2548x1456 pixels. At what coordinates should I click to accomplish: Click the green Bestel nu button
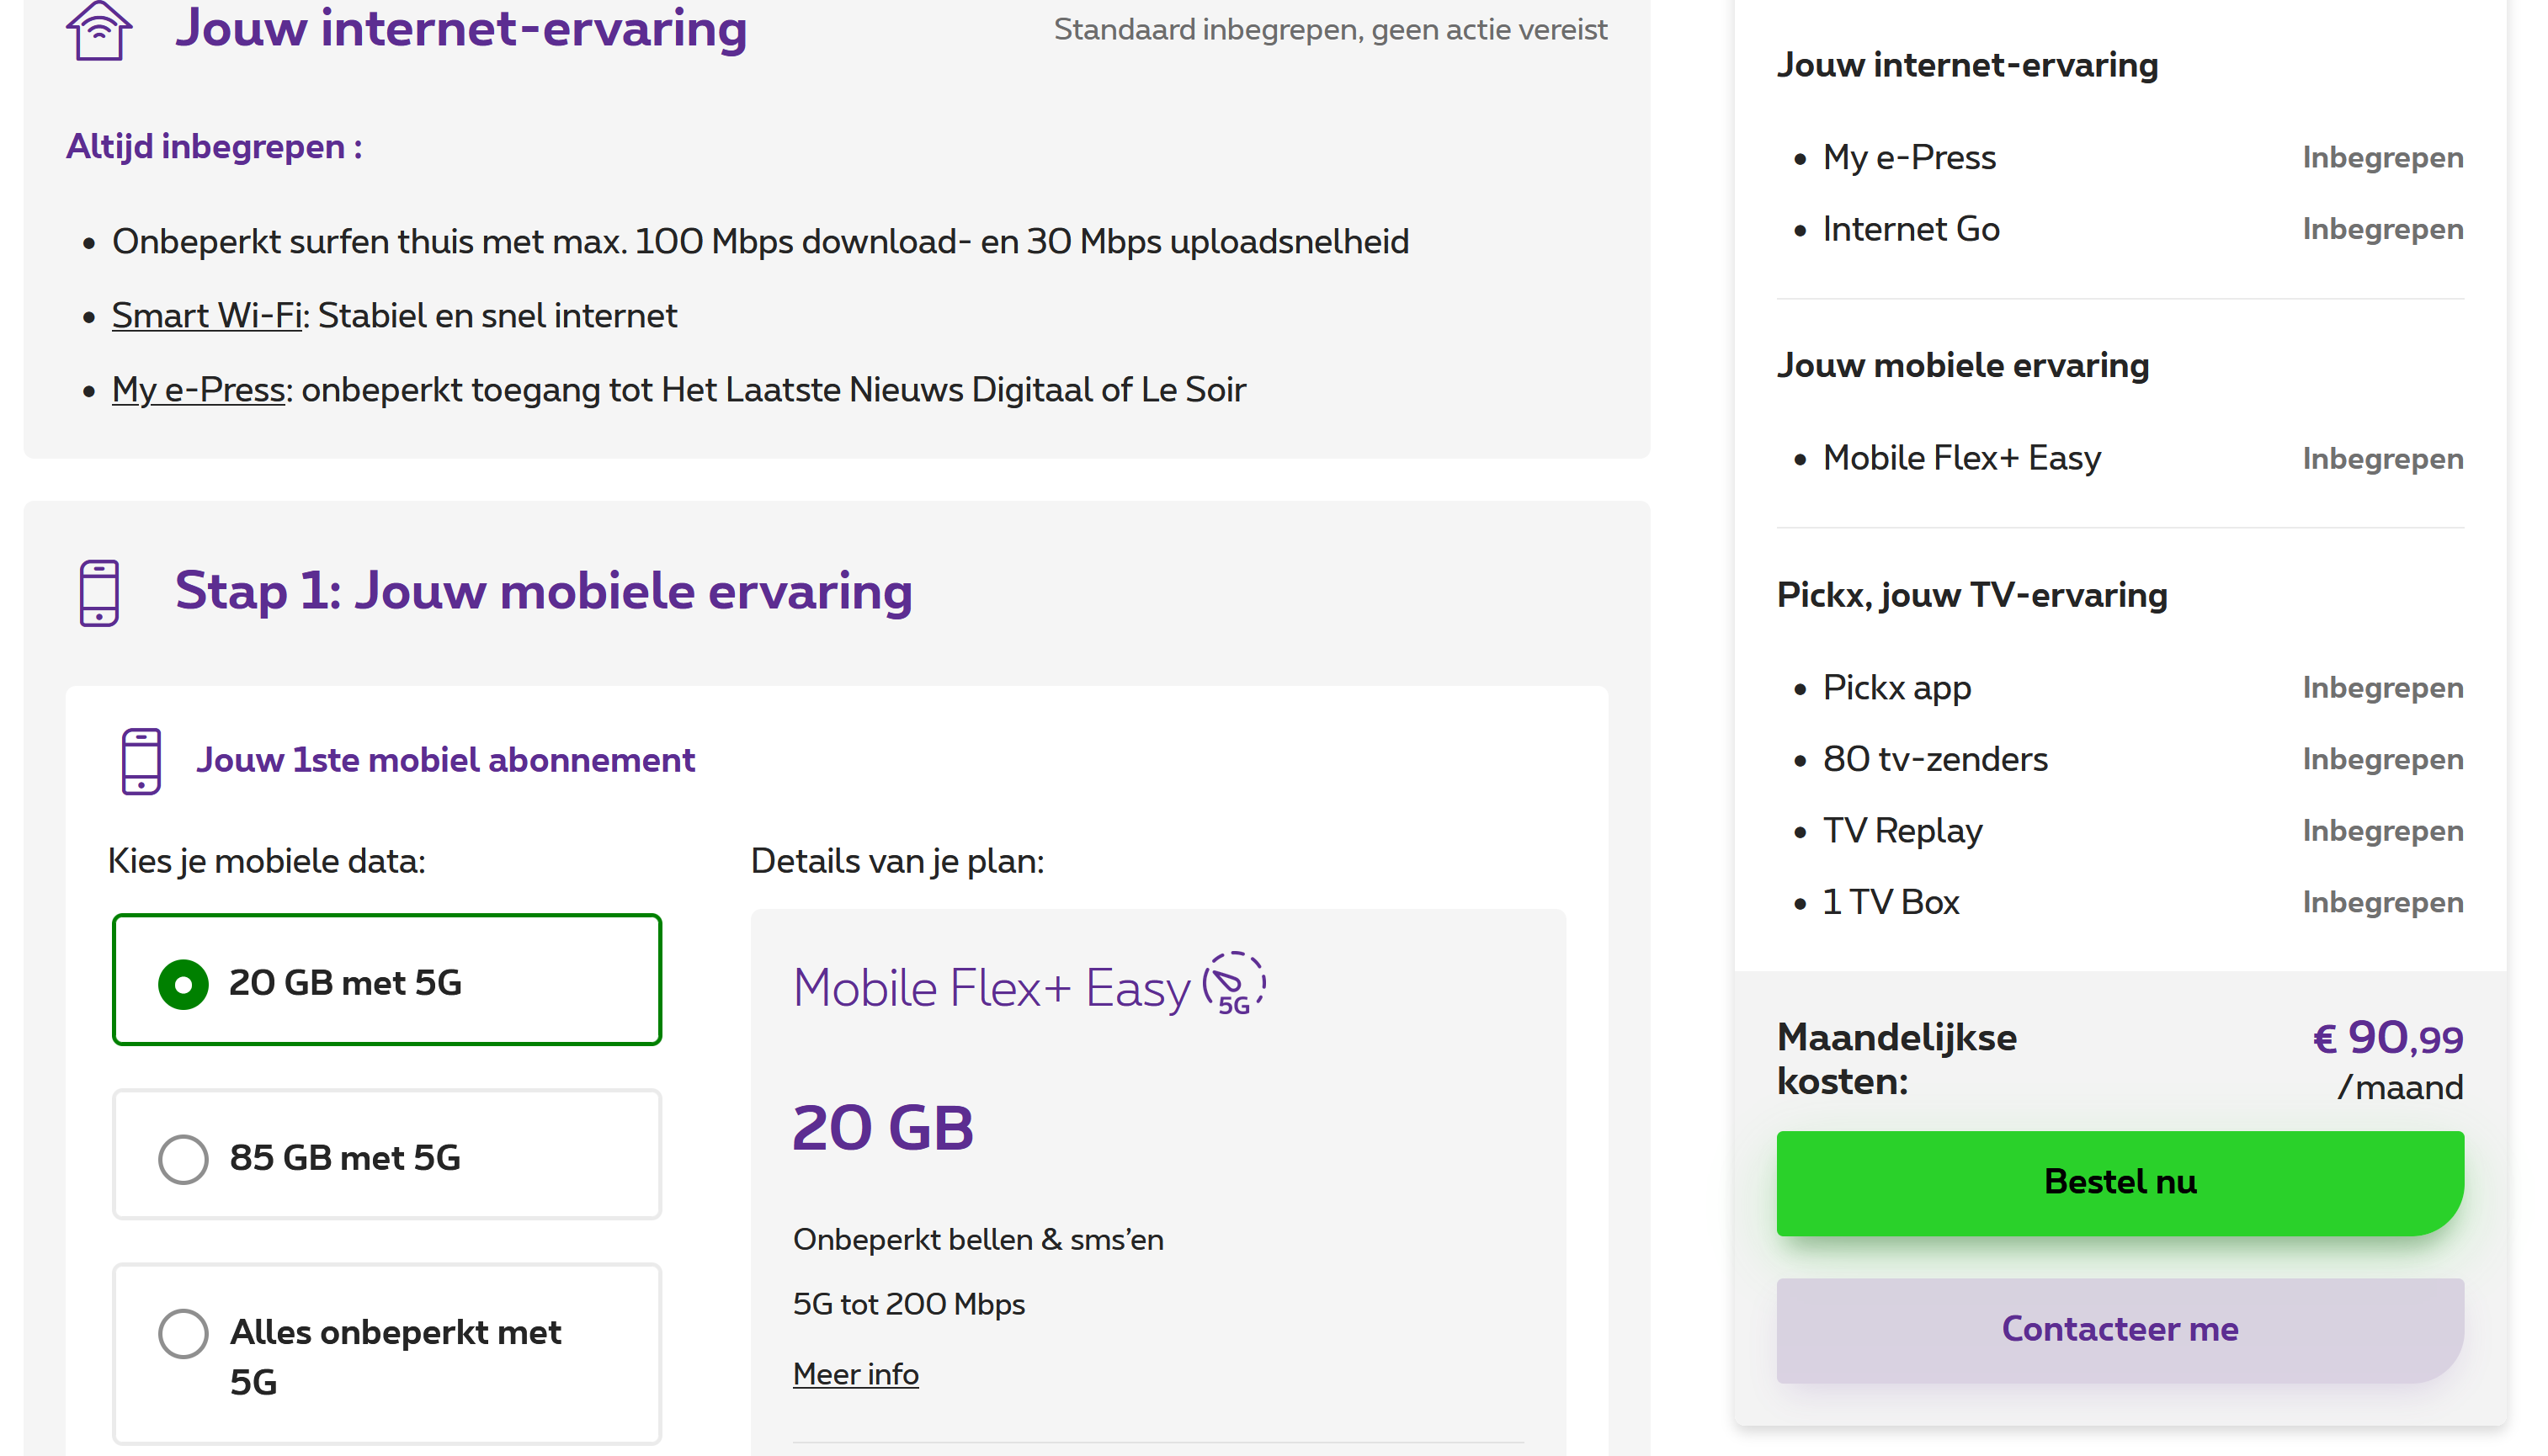point(2120,1183)
